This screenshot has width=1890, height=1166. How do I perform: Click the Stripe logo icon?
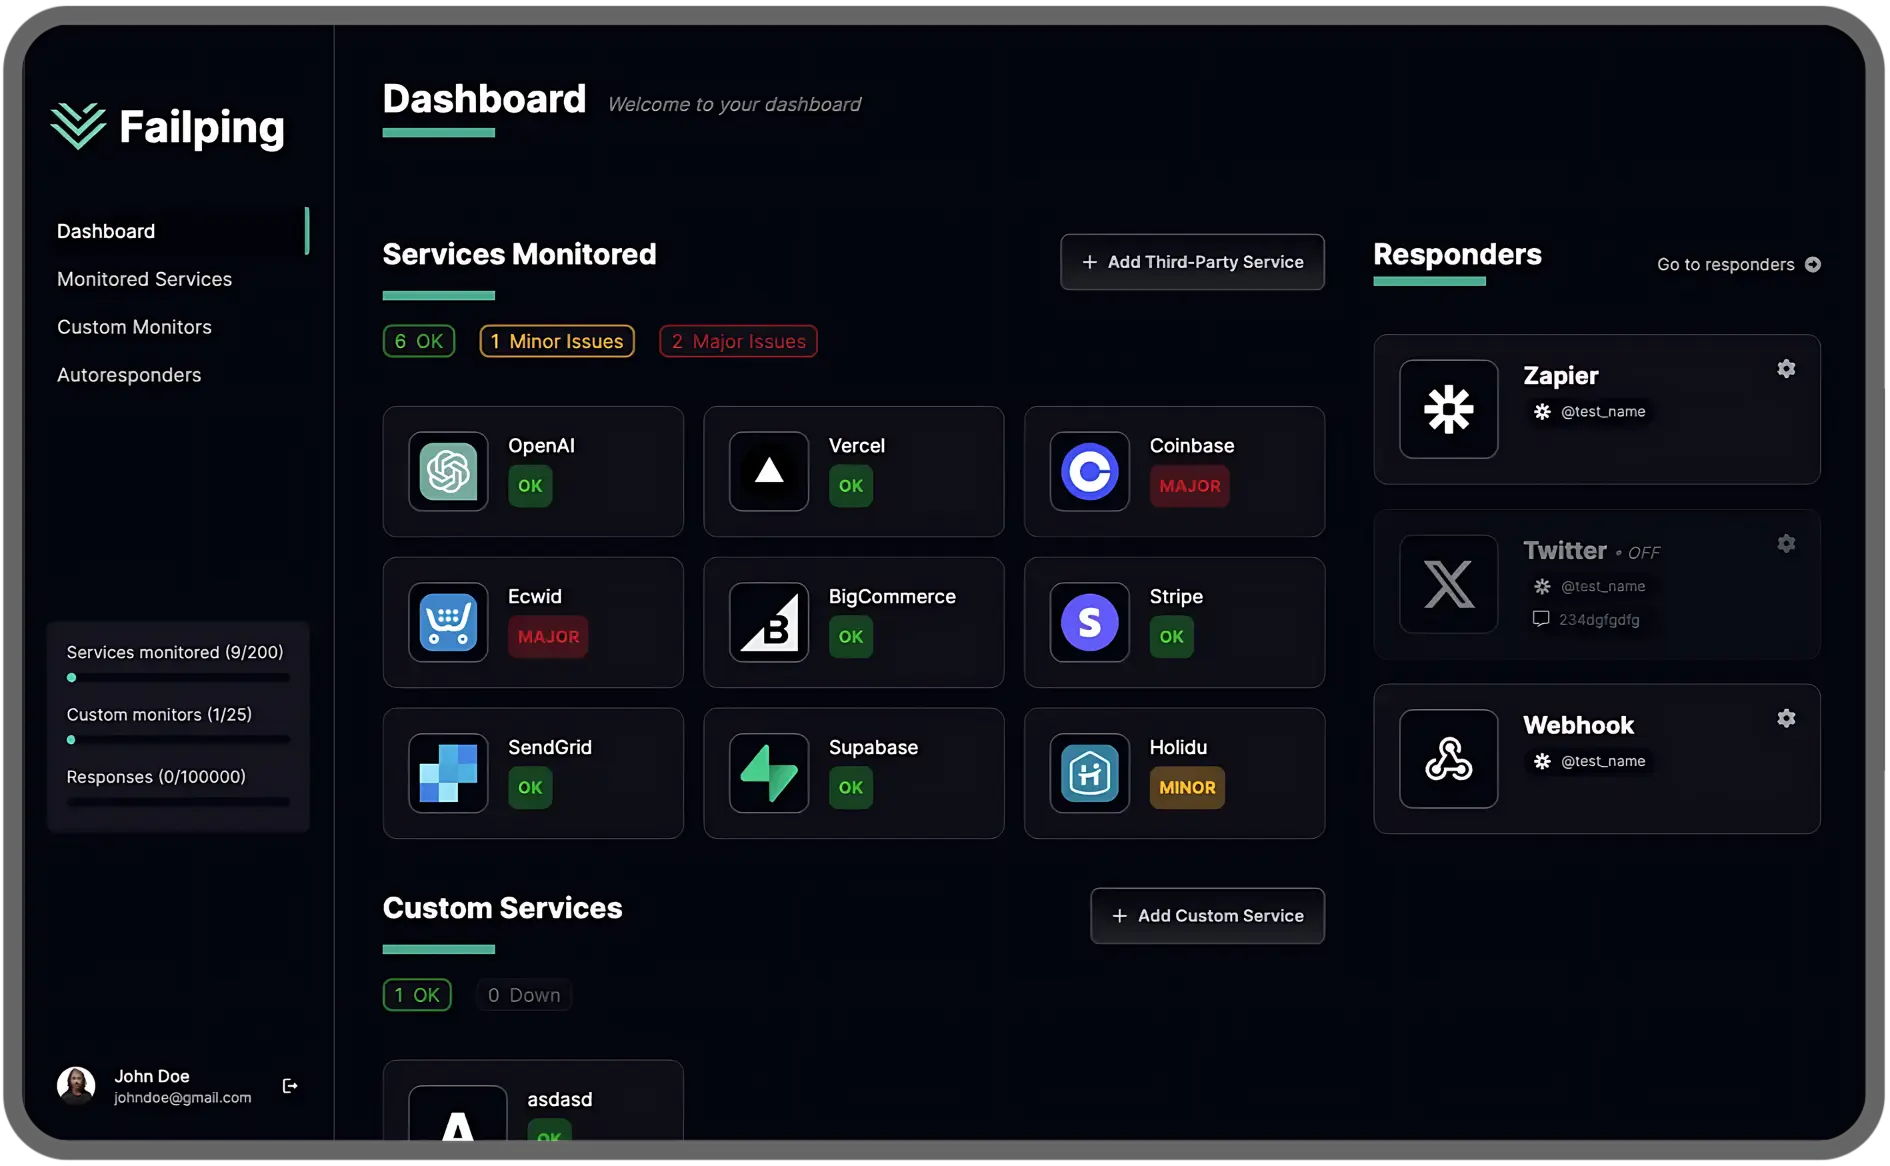[x=1088, y=622]
